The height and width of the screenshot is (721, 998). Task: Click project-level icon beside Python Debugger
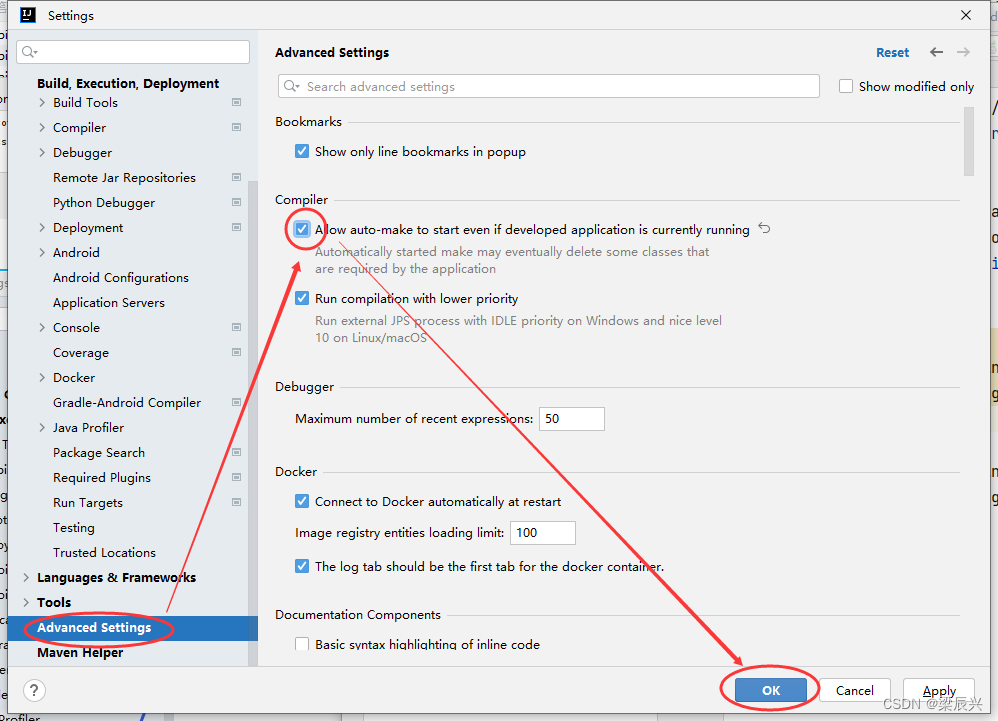[x=237, y=202]
